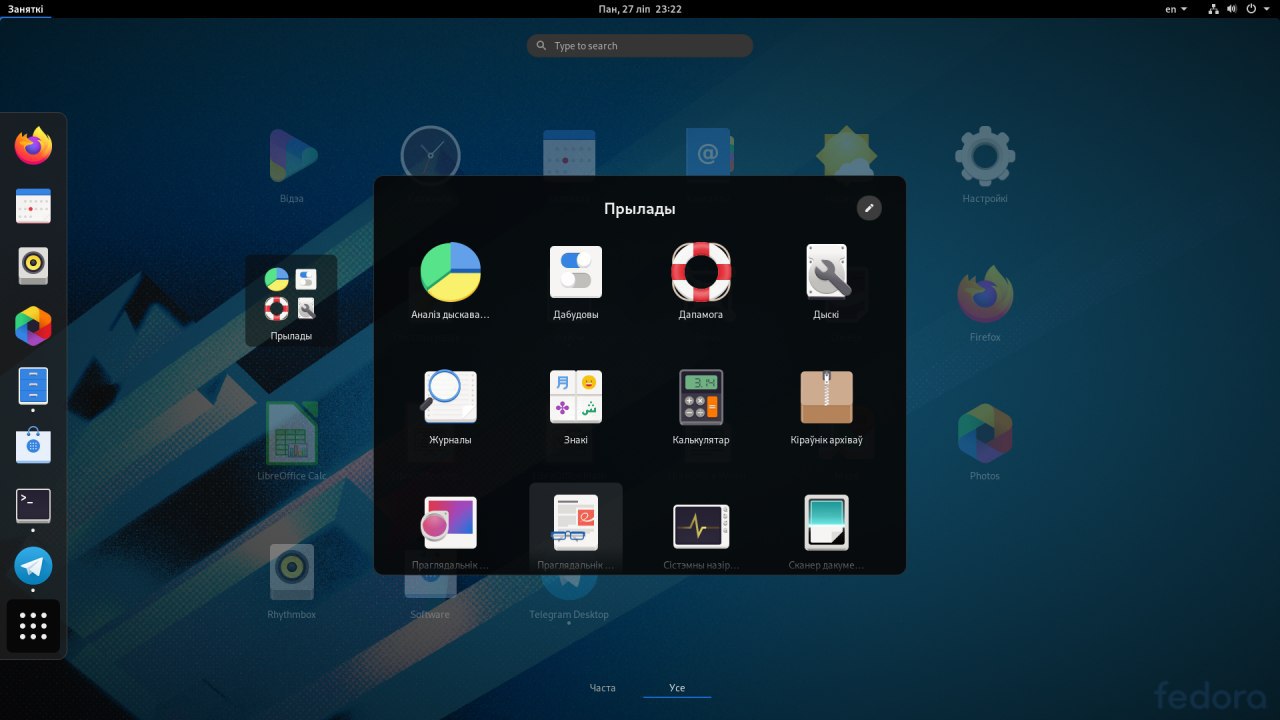This screenshot has width=1280, height=720.
Task: Switch to the Усе all apps tab
Action: point(677,688)
